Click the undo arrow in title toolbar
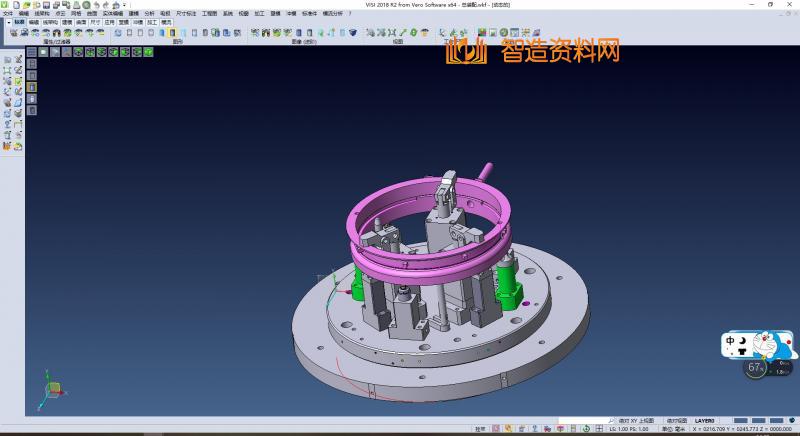The width and height of the screenshot is (800, 436). 95,5
